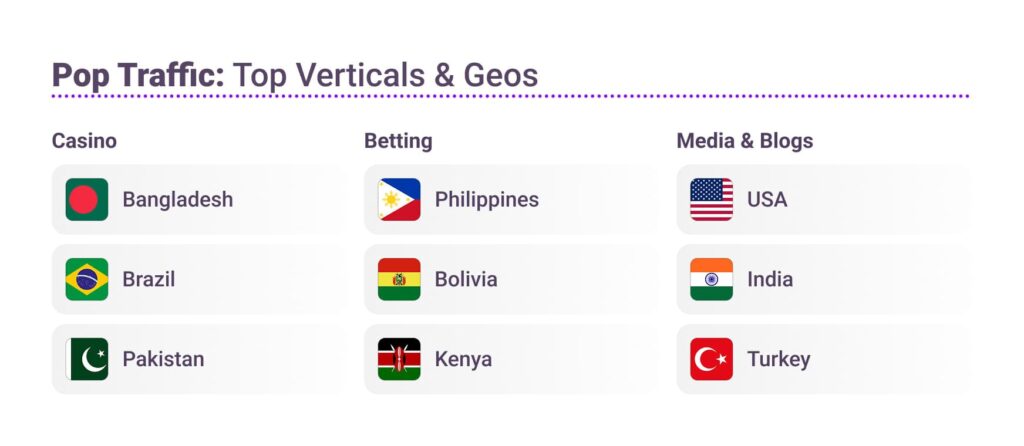Click the USA flag icon

click(711, 200)
